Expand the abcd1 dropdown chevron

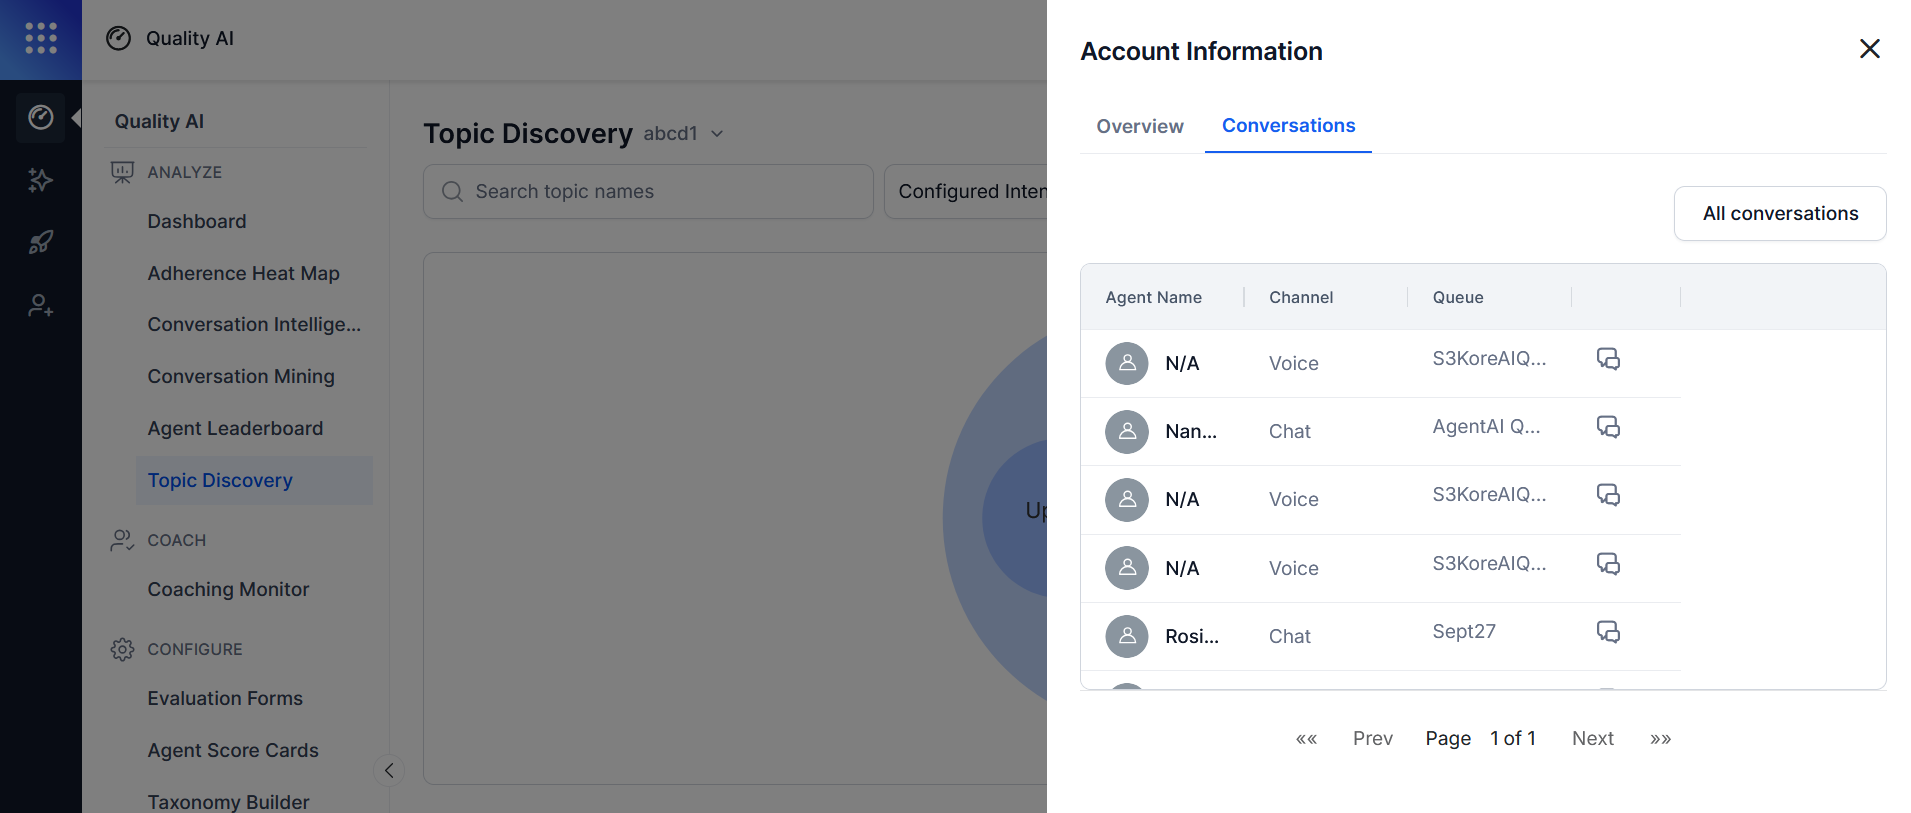pyautogui.click(x=717, y=134)
